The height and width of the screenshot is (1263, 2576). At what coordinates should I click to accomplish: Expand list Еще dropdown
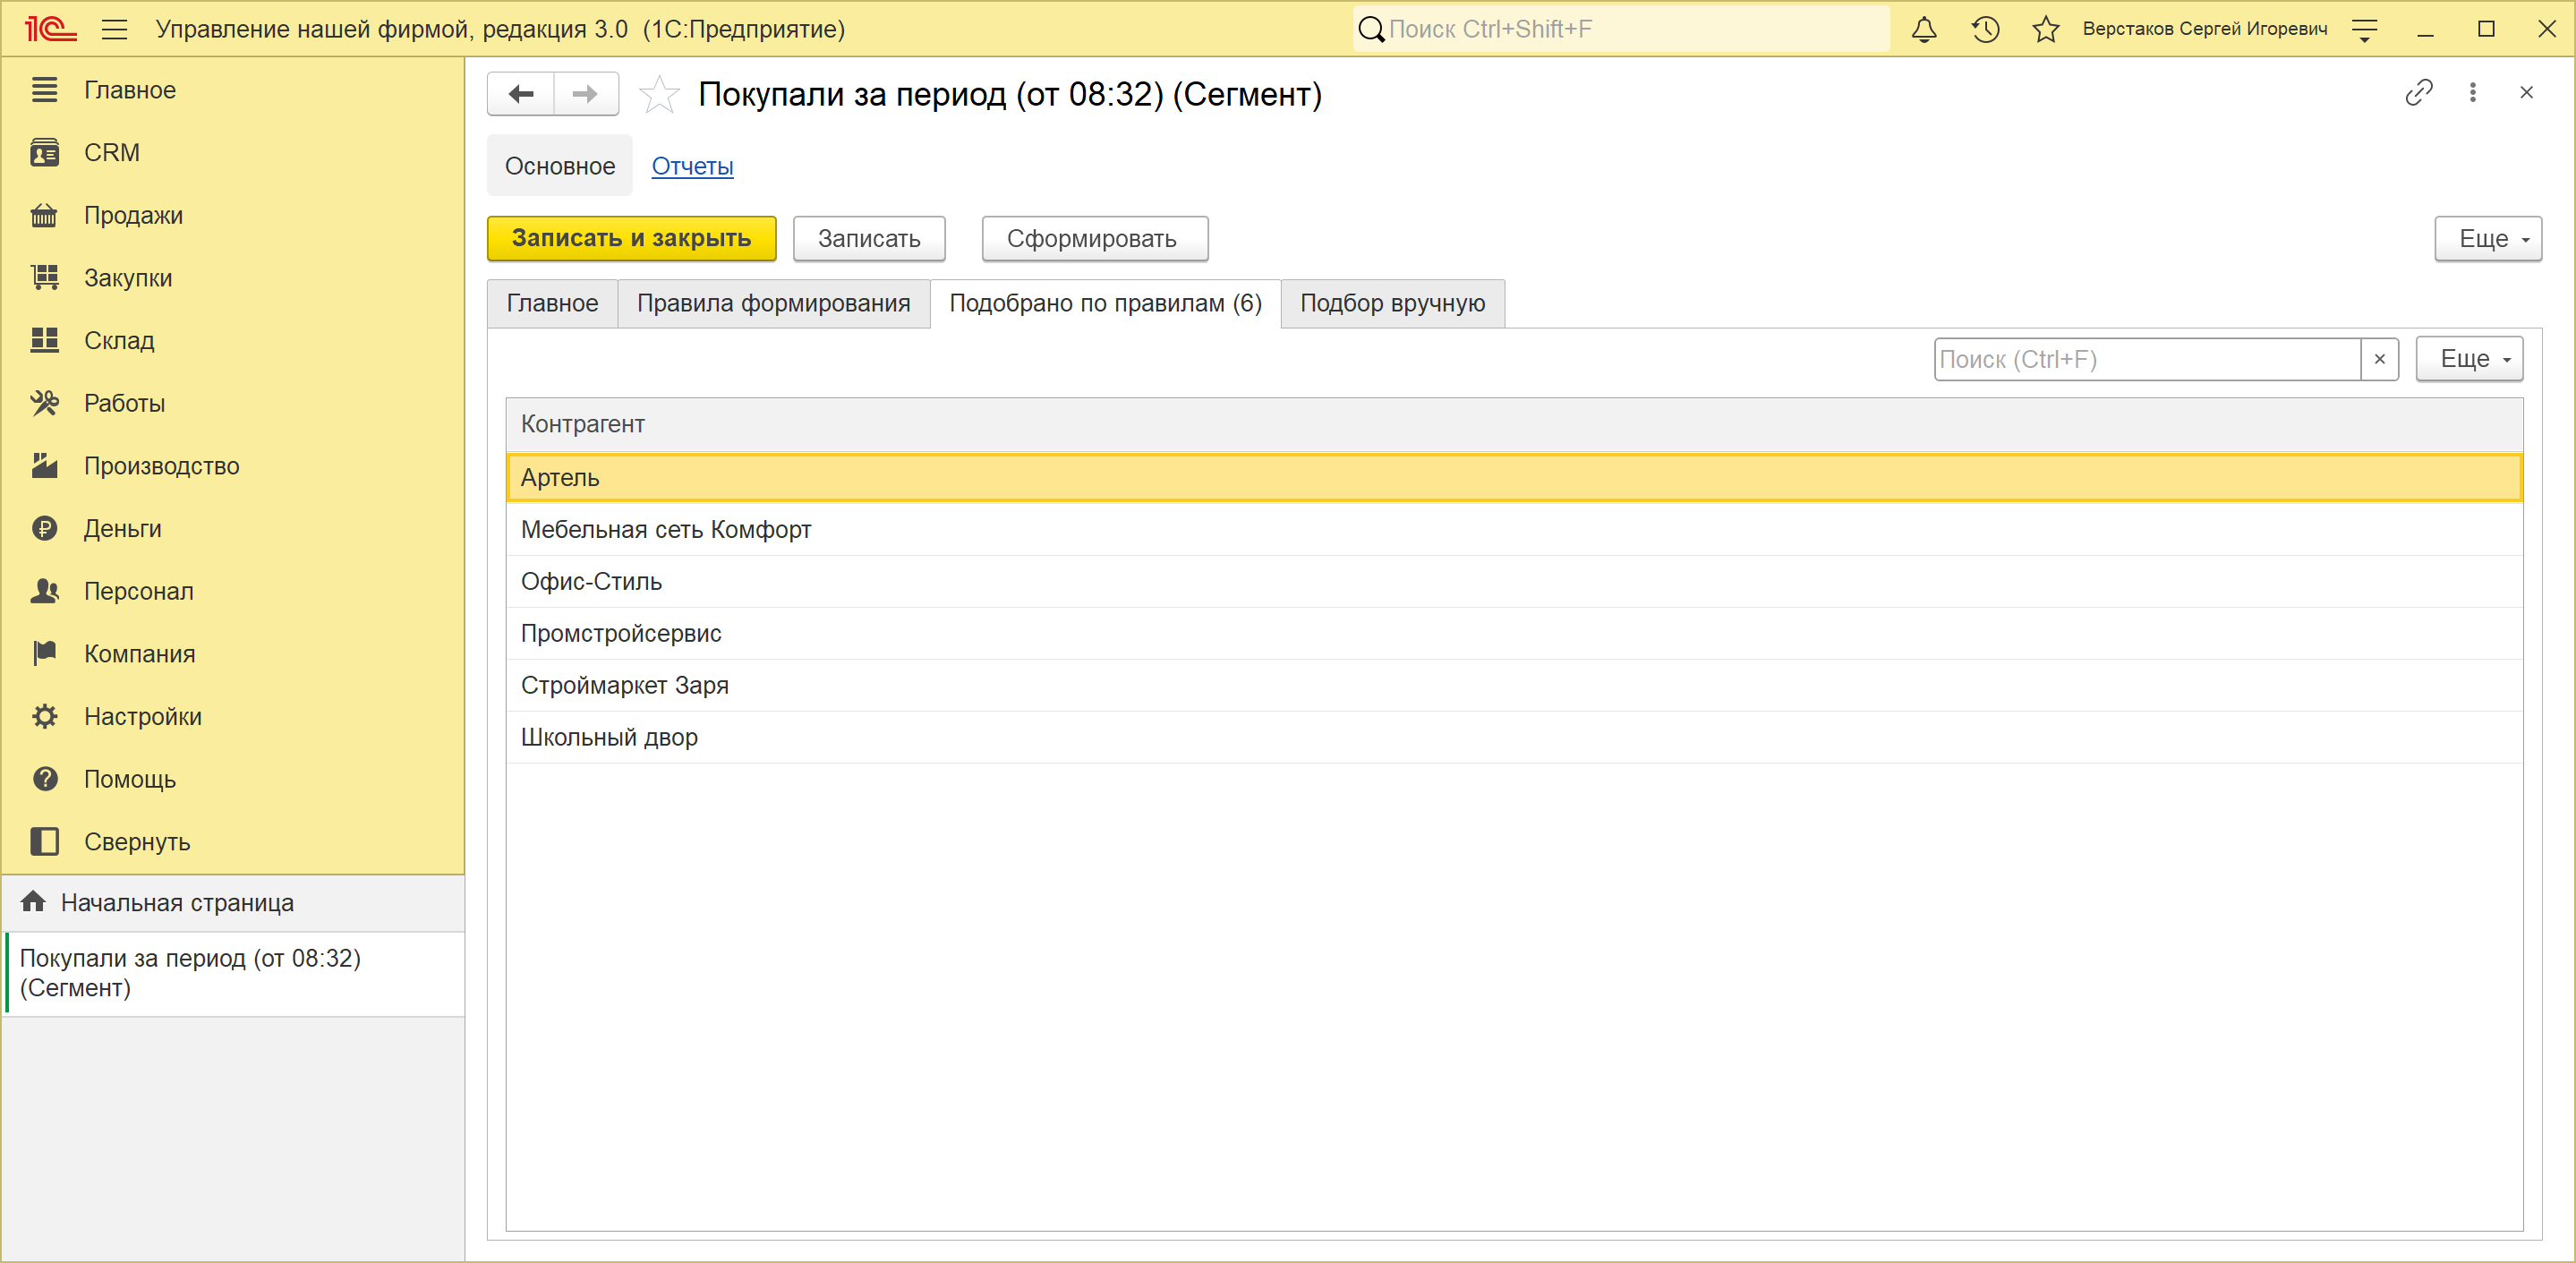coord(2469,359)
